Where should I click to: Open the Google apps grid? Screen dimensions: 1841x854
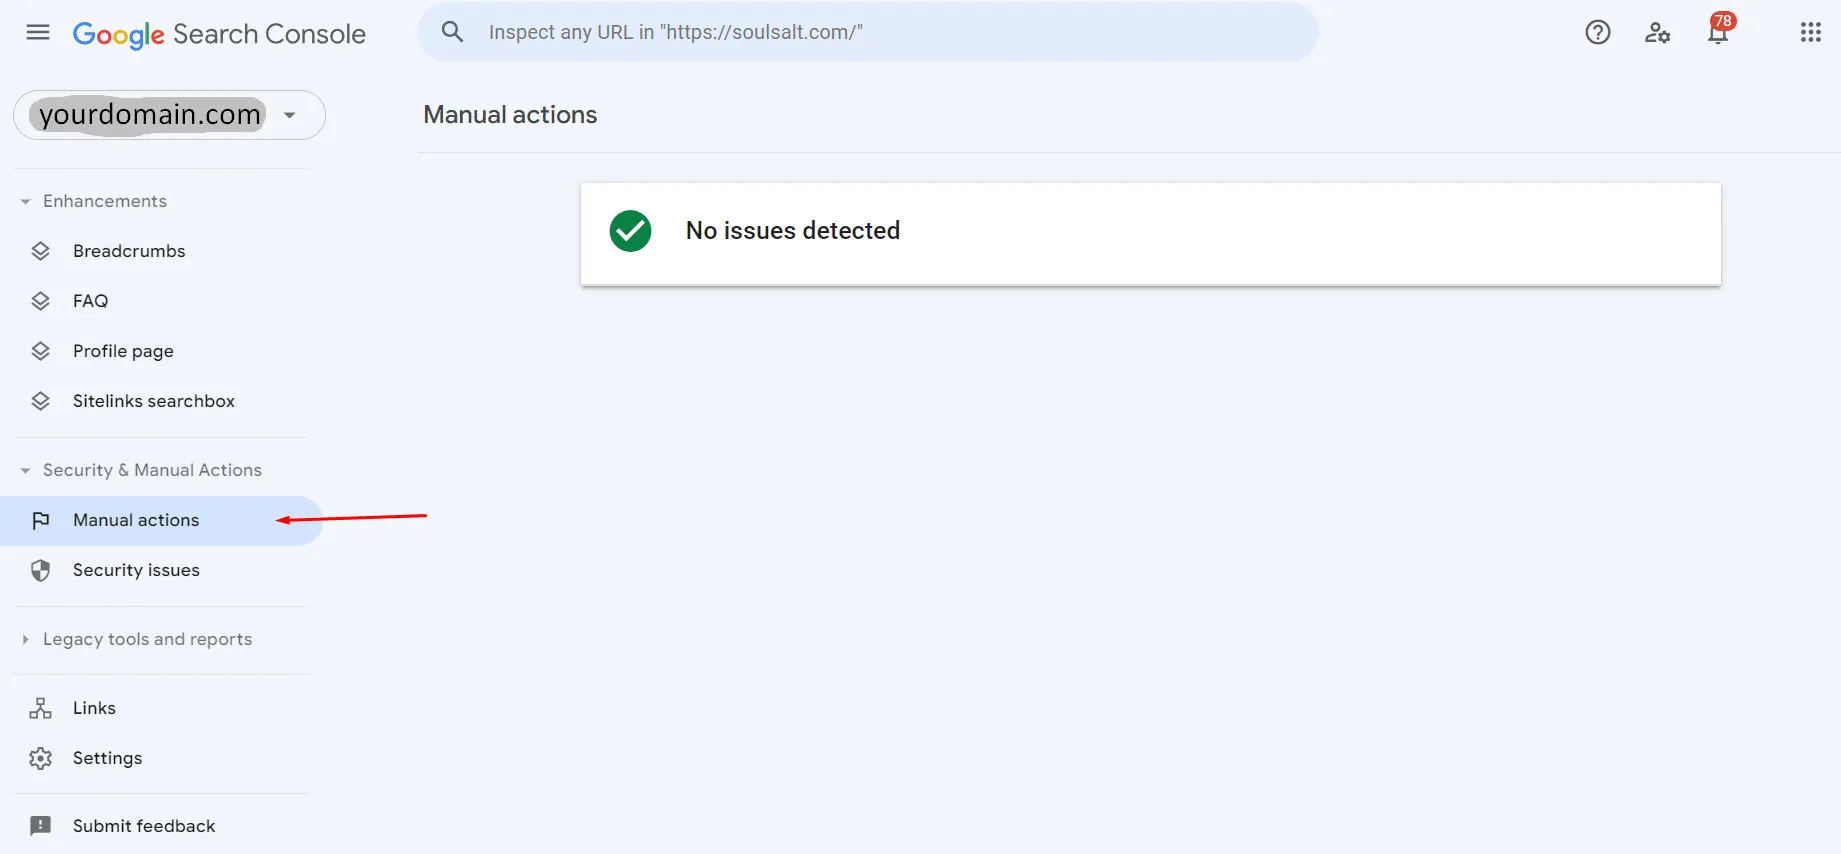[1810, 33]
